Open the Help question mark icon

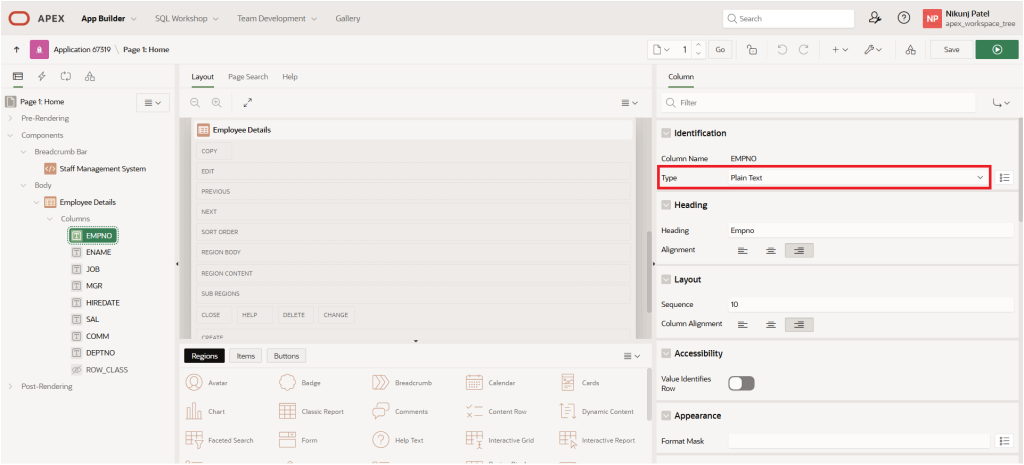[904, 18]
